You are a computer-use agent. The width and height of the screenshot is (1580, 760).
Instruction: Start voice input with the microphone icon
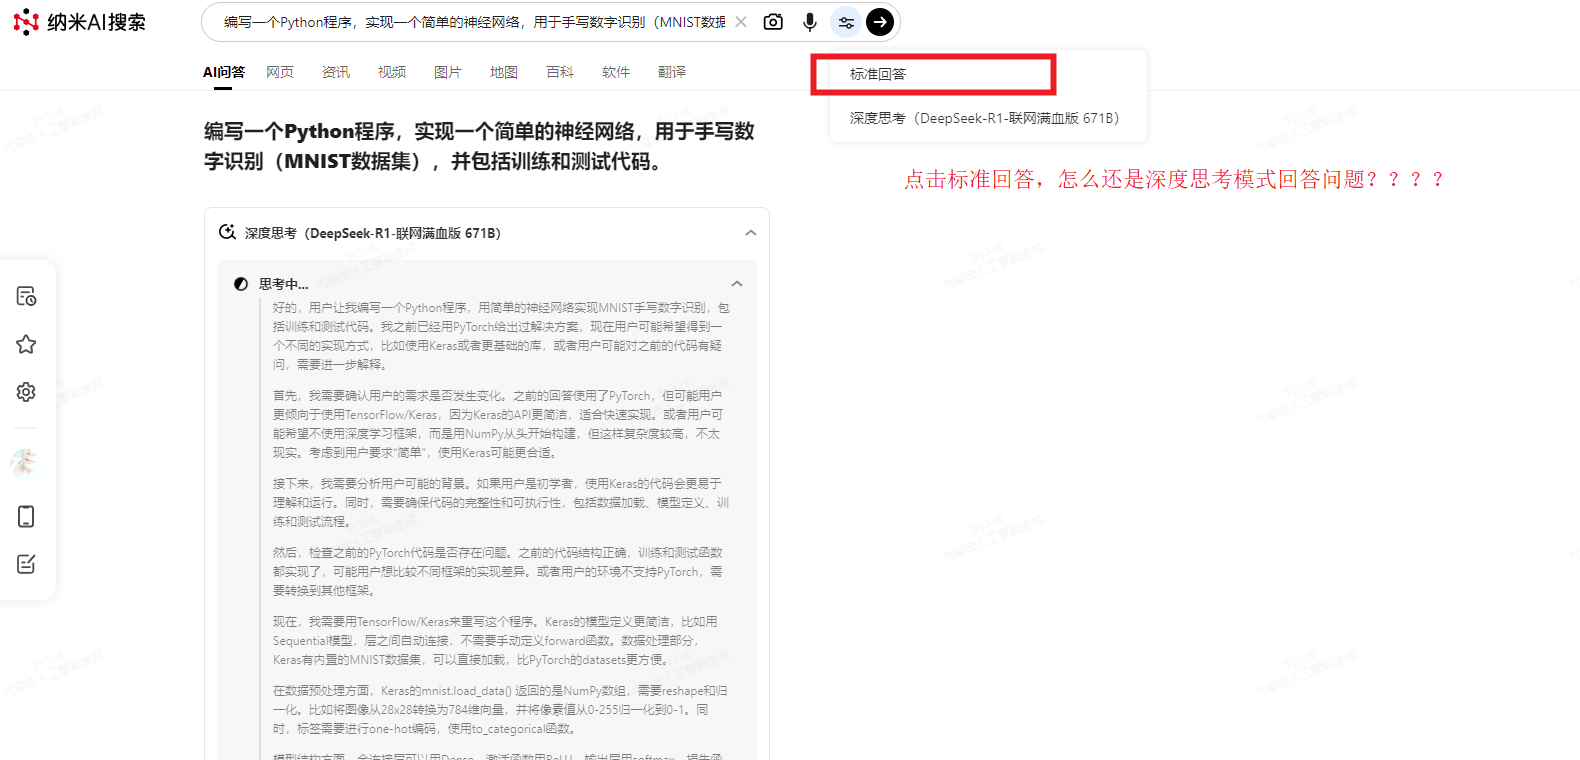click(810, 22)
